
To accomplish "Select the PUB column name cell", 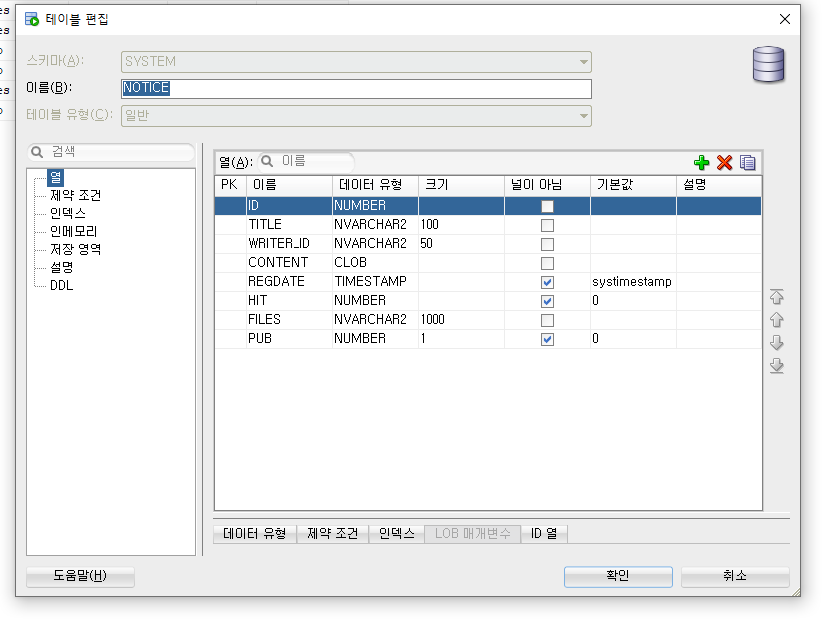I will (289, 339).
